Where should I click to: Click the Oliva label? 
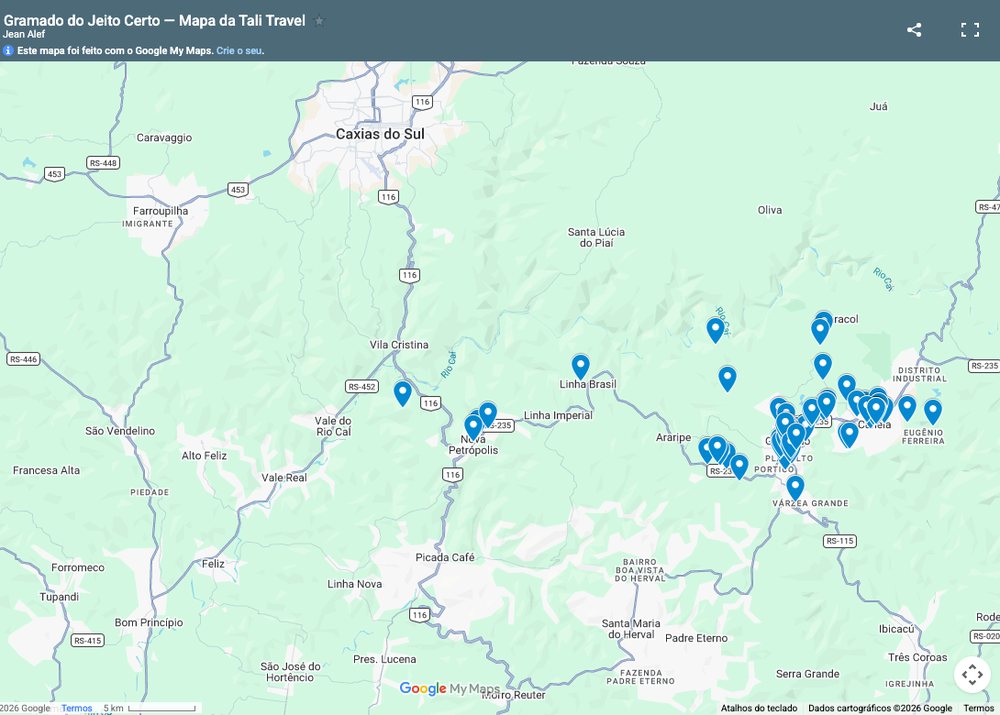point(770,210)
